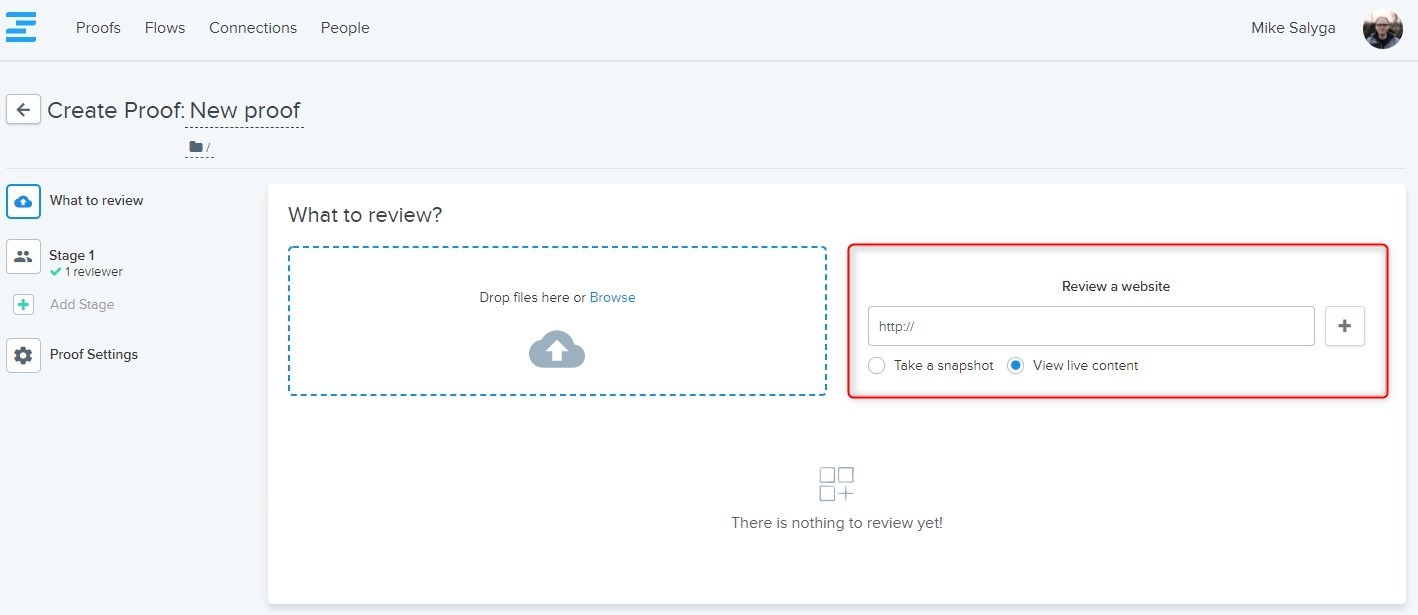Open the Stage 1 reviewers icon

click(x=23, y=256)
